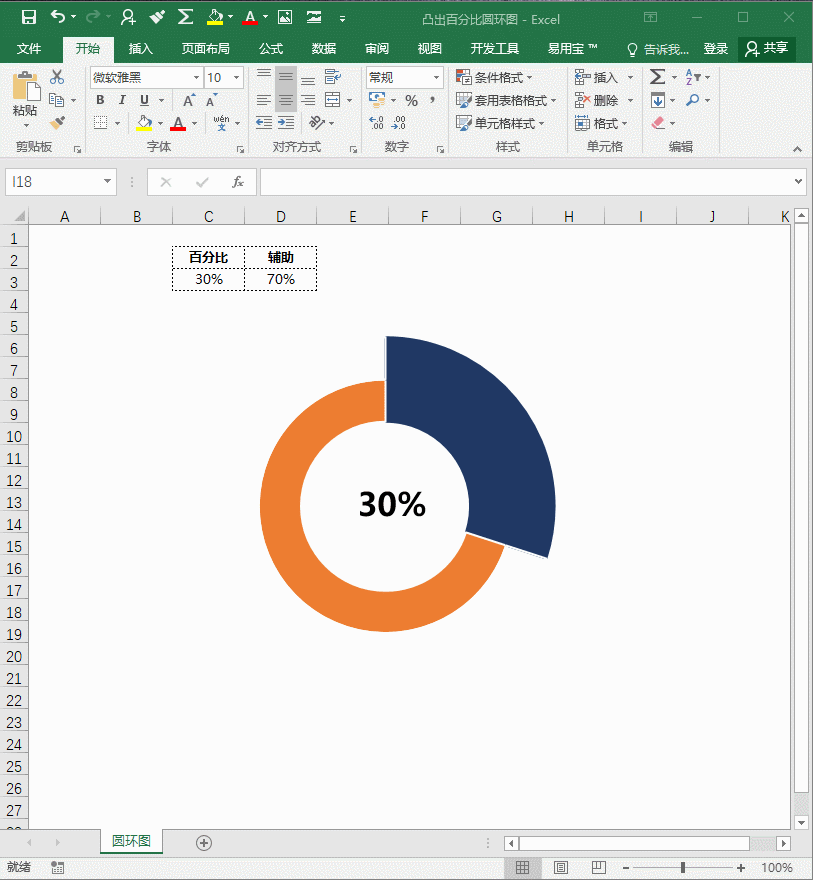Apply percent style format
The image size is (813, 880).
coord(411,100)
